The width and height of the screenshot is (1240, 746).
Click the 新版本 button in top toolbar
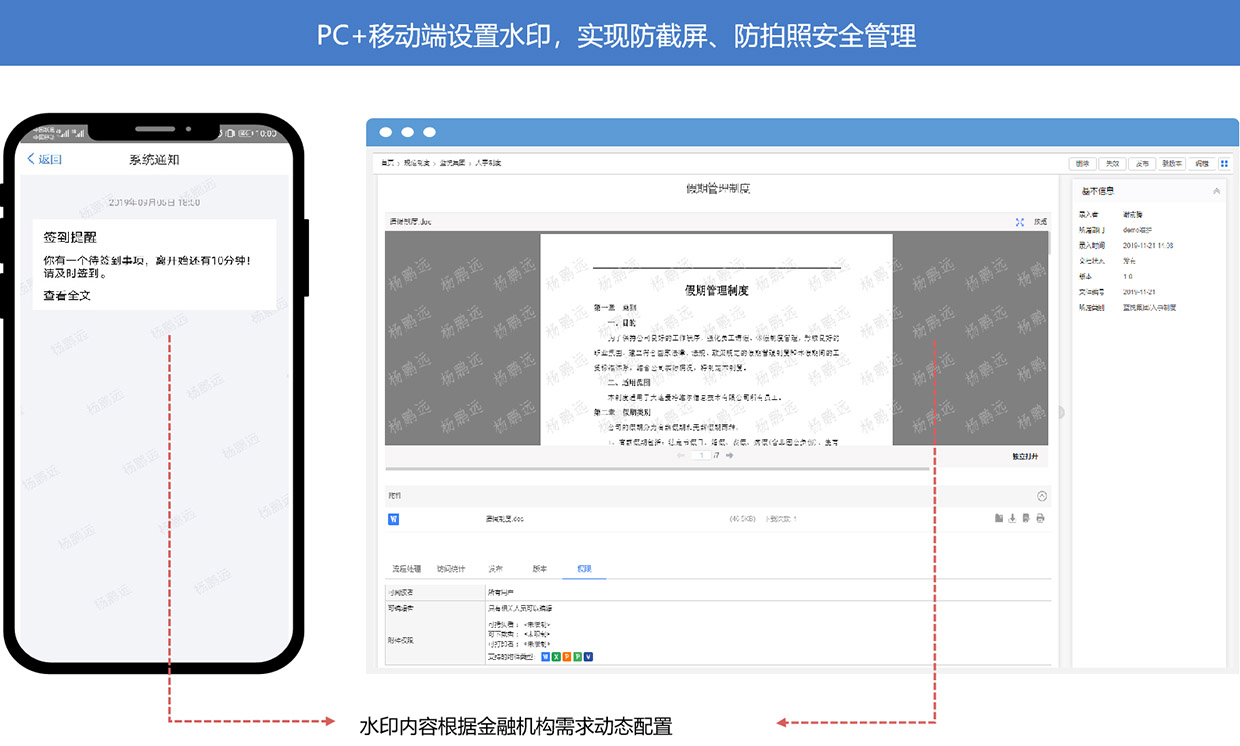pos(1172,163)
